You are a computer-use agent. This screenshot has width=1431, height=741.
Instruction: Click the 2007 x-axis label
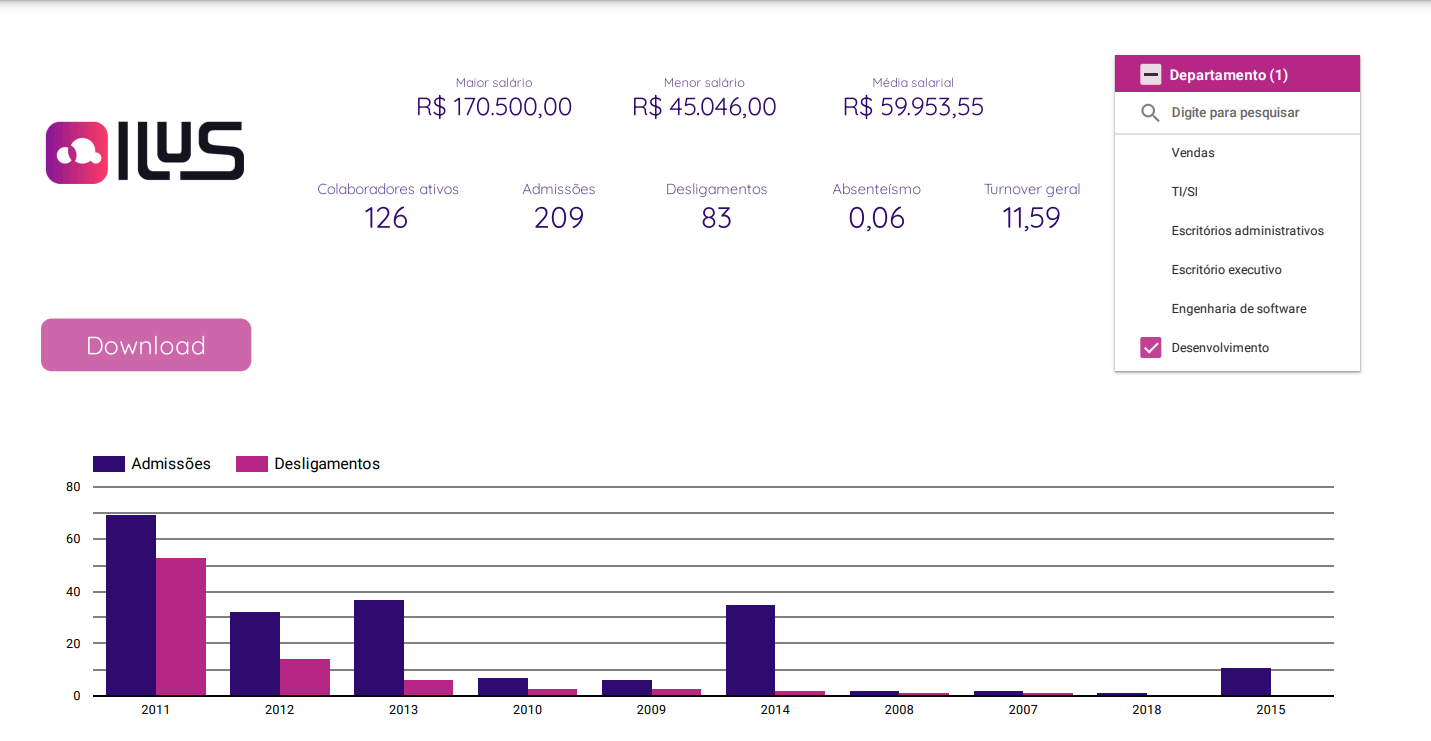[x=1023, y=710]
